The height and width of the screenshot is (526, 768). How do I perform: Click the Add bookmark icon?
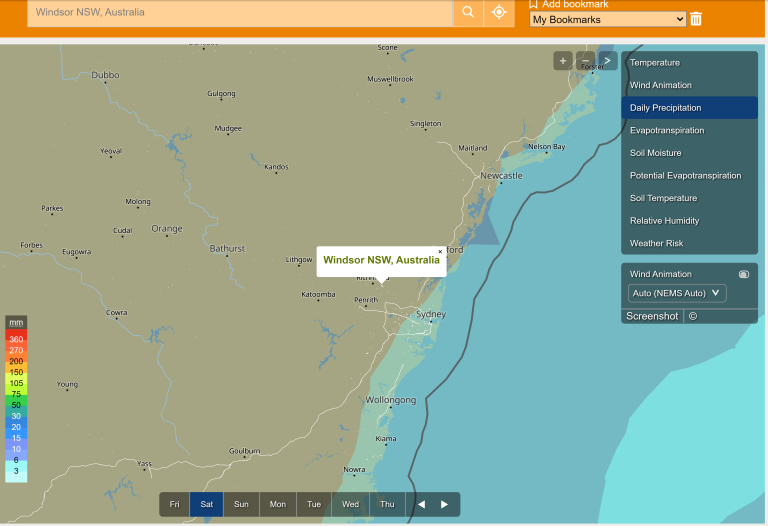[533, 4]
